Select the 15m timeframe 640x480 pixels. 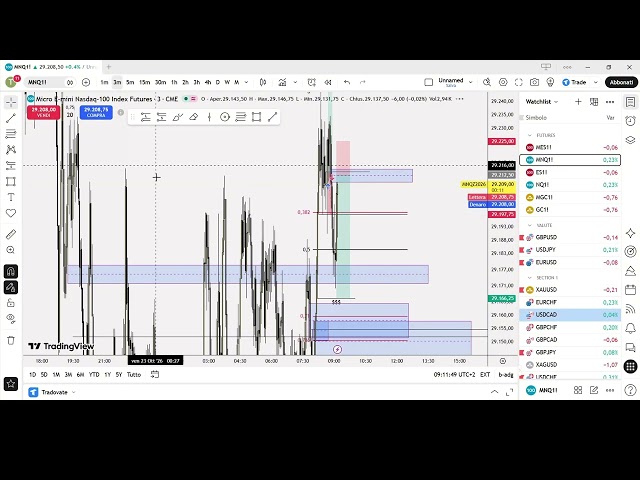[x=144, y=82]
